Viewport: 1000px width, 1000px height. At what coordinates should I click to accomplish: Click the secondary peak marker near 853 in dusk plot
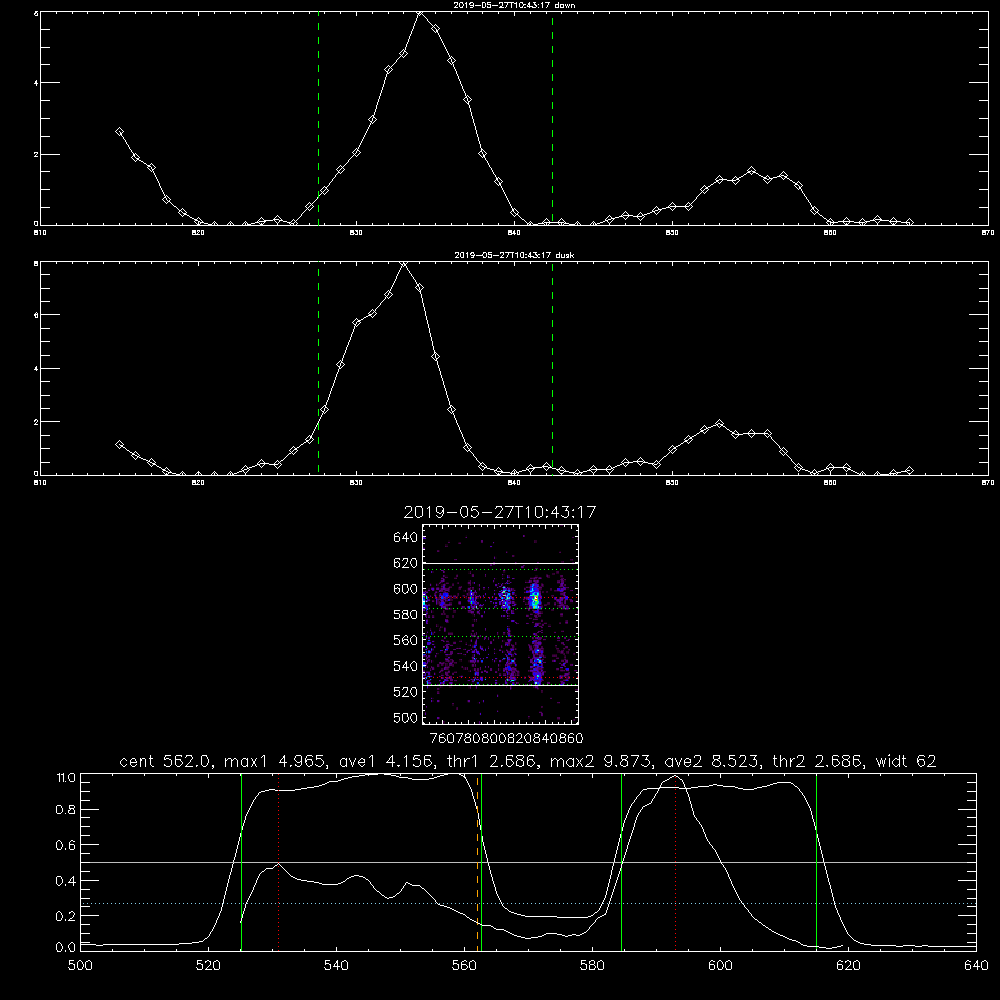tap(720, 423)
